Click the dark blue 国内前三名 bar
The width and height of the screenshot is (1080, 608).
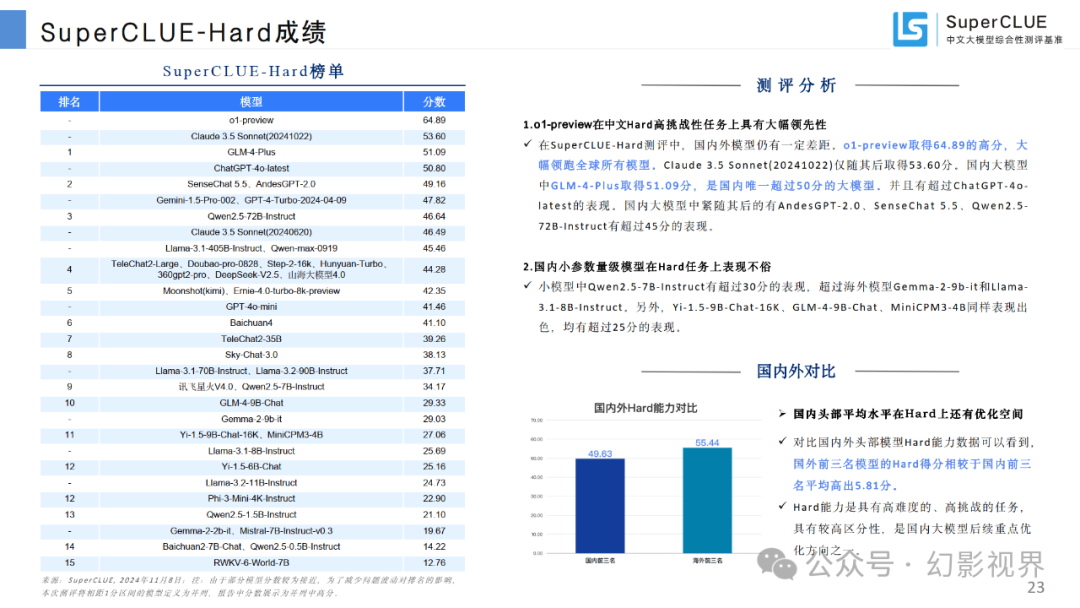(x=600, y=506)
